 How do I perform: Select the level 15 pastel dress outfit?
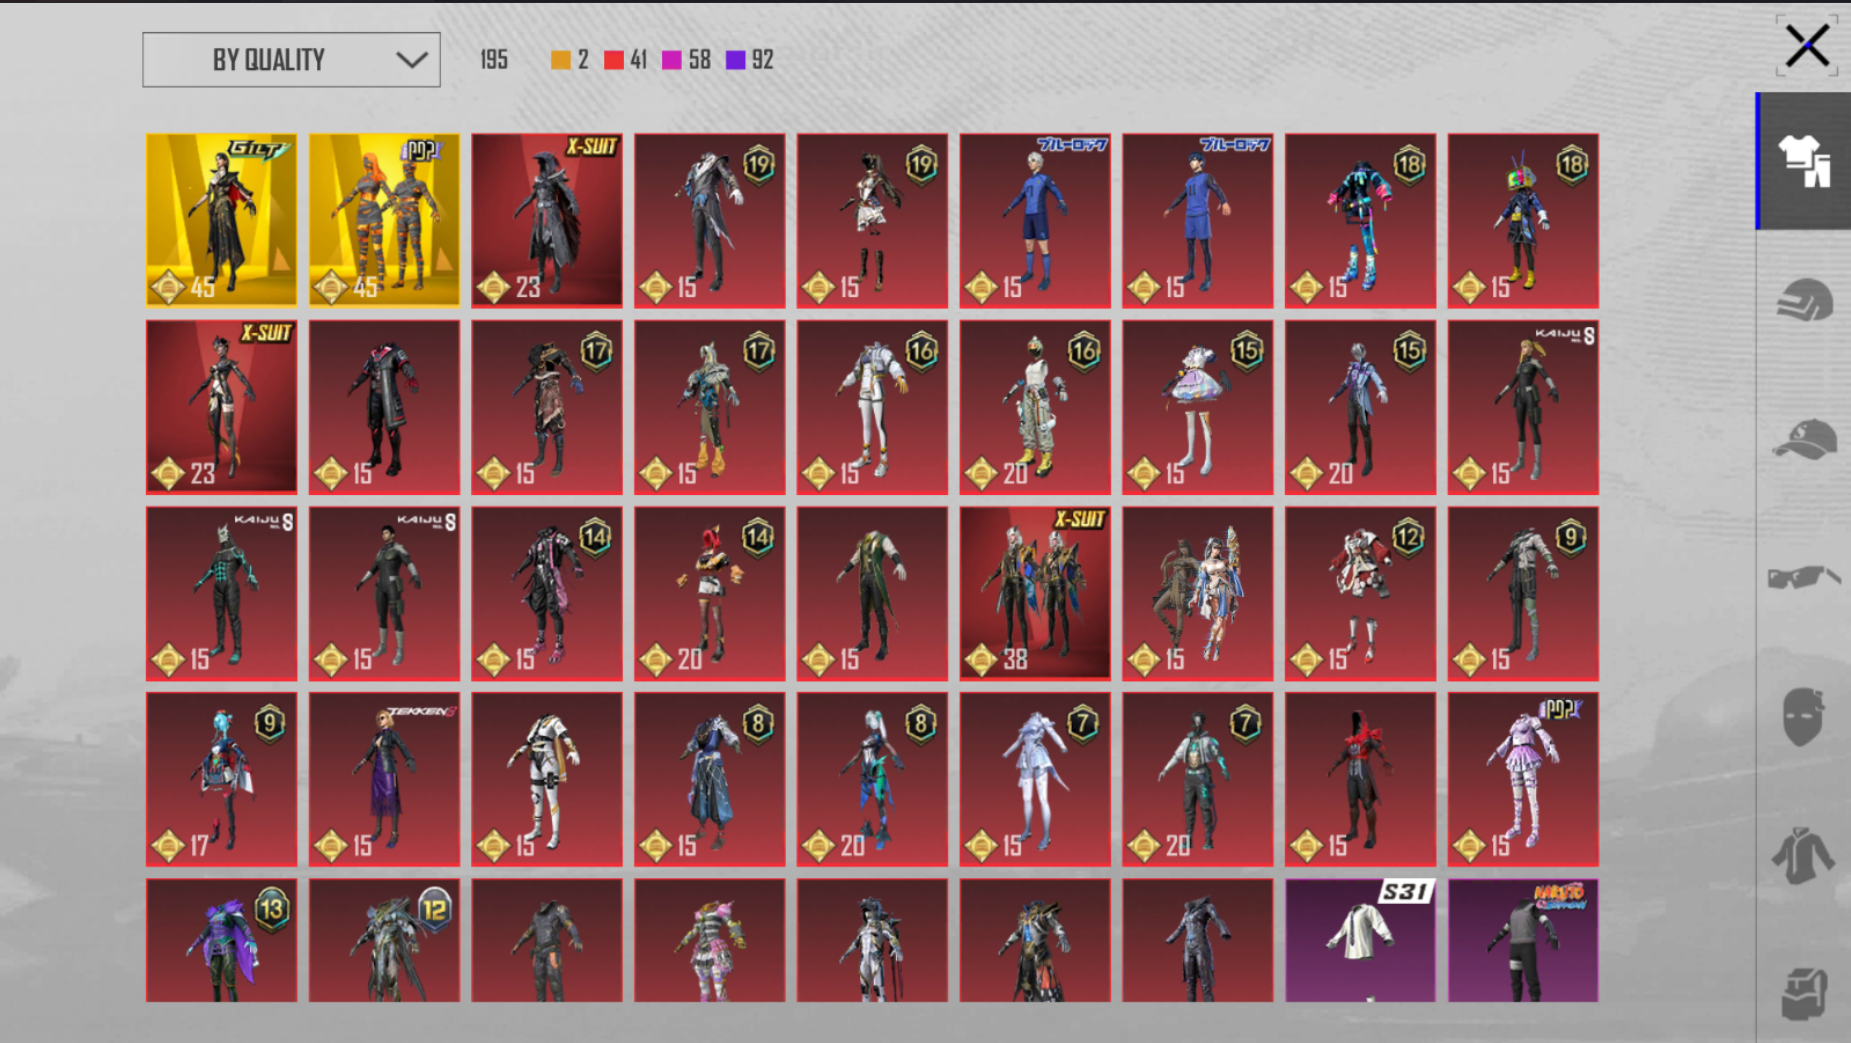pyautogui.click(x=1198, y=407)
